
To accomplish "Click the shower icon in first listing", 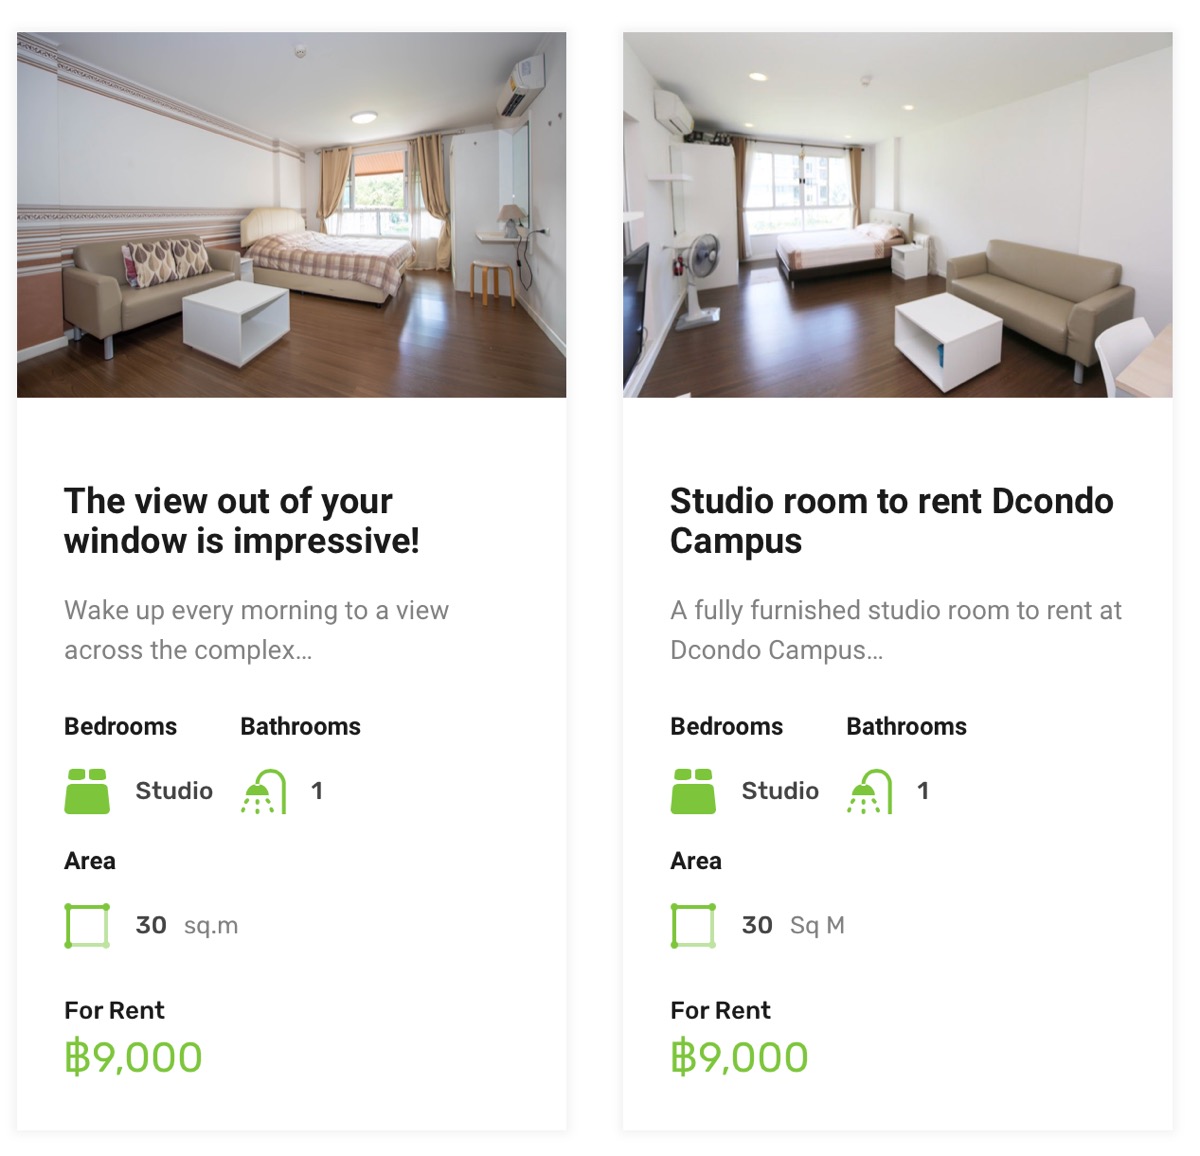I will point(264,791).
